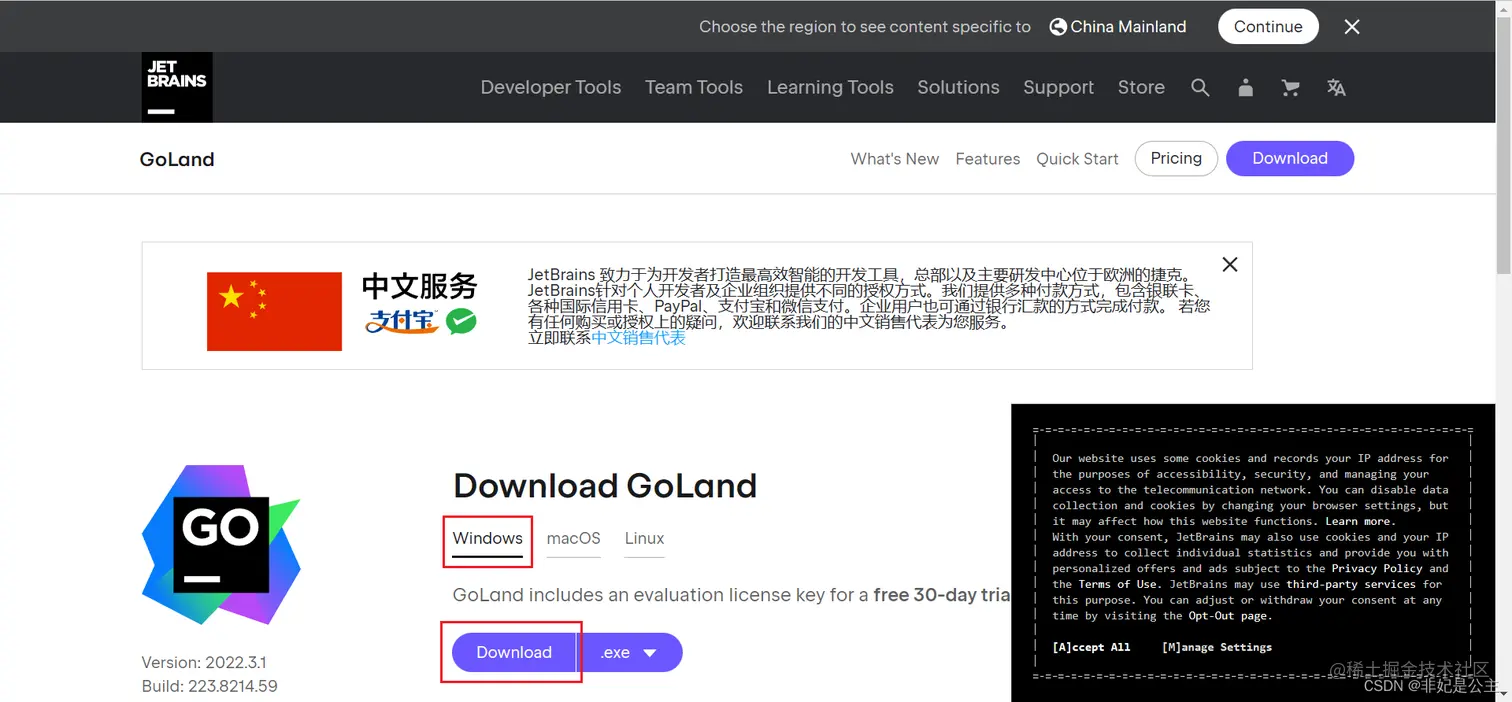Screen dimensions: 1512x702
Task: Click the Continue button for region selection
Action: 1268,26
